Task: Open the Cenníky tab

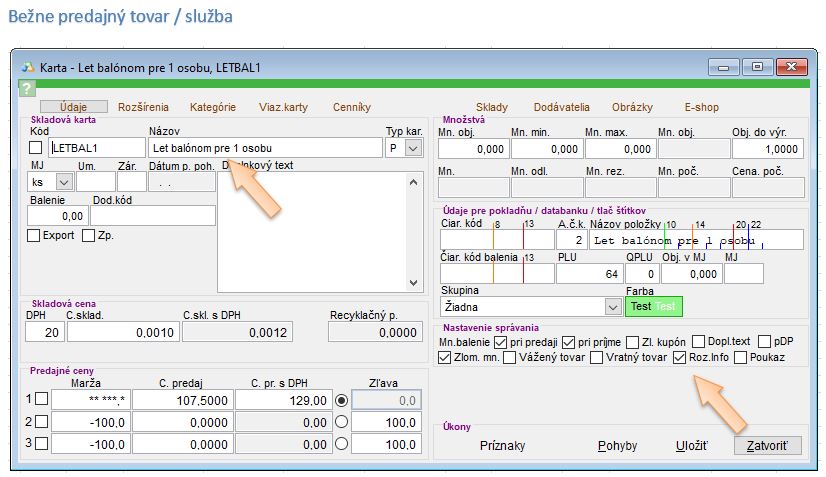Action: [x=351, y=107]
